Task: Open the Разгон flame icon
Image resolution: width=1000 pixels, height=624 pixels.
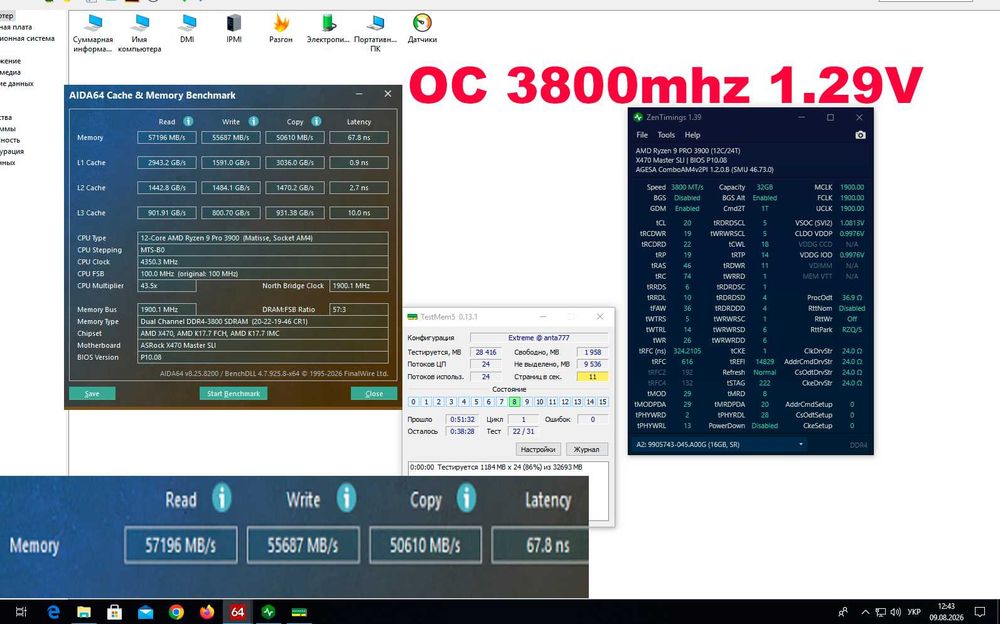Action: (x=281, y=29)
